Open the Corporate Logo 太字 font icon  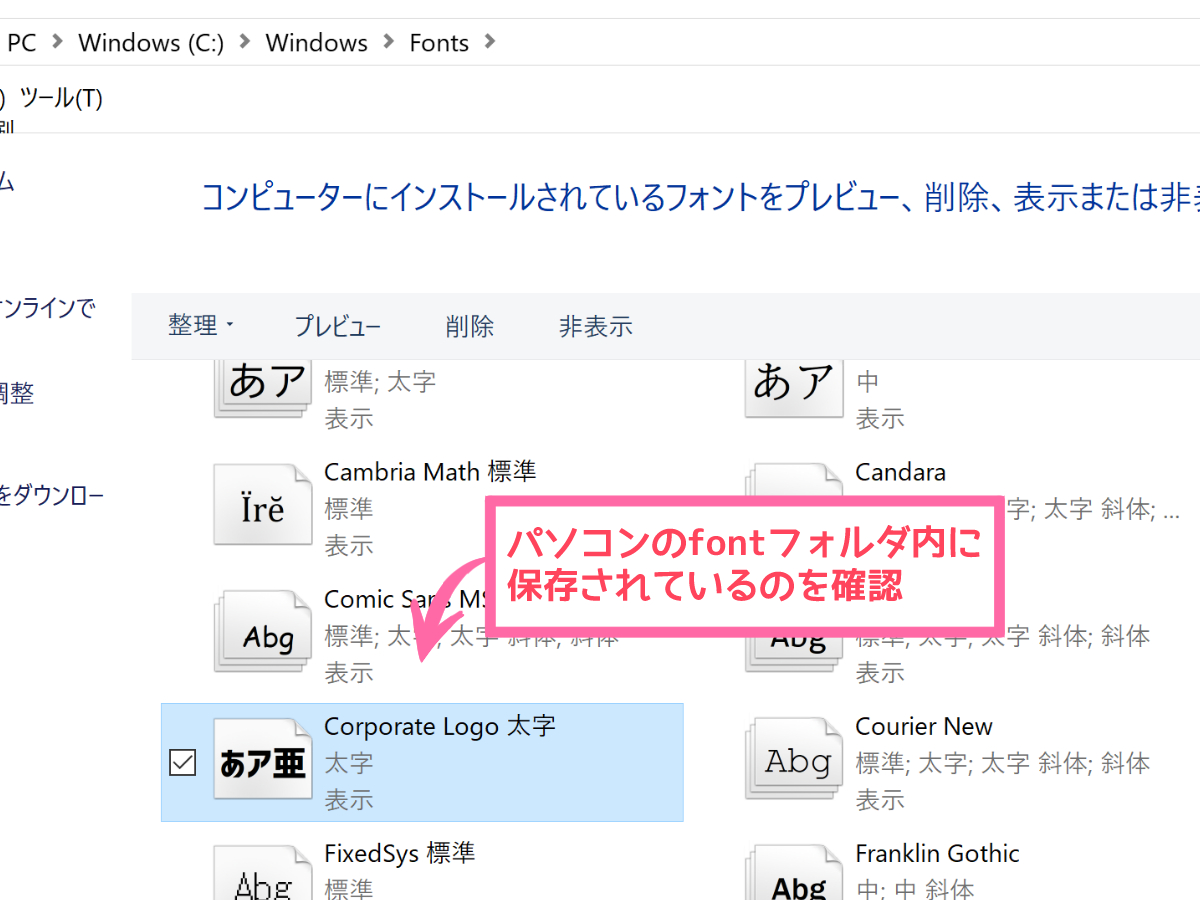tap(263, 762)
